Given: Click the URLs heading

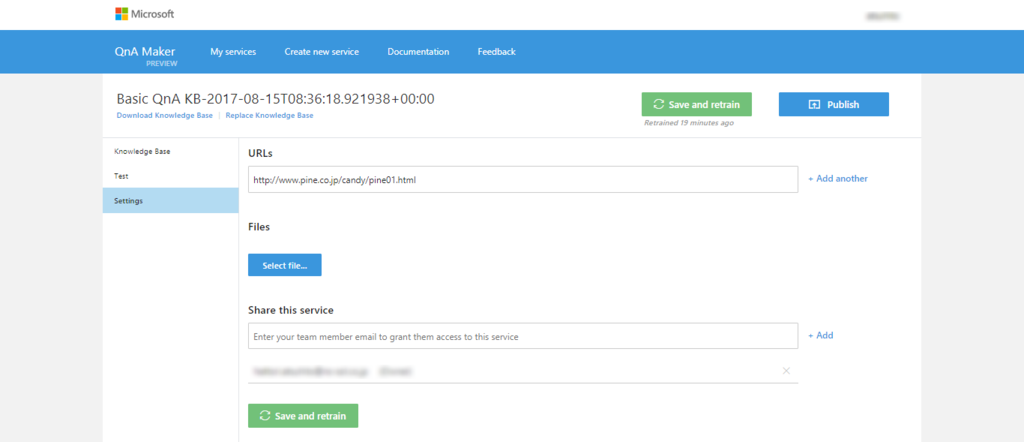Looking at the screenshot, I should 260,153.
